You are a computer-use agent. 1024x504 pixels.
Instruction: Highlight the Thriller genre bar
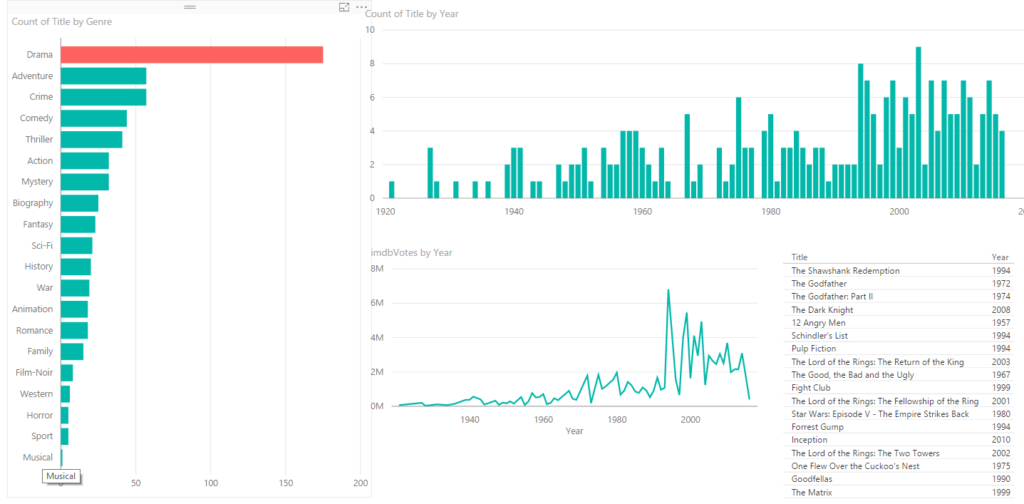[91, 139]
